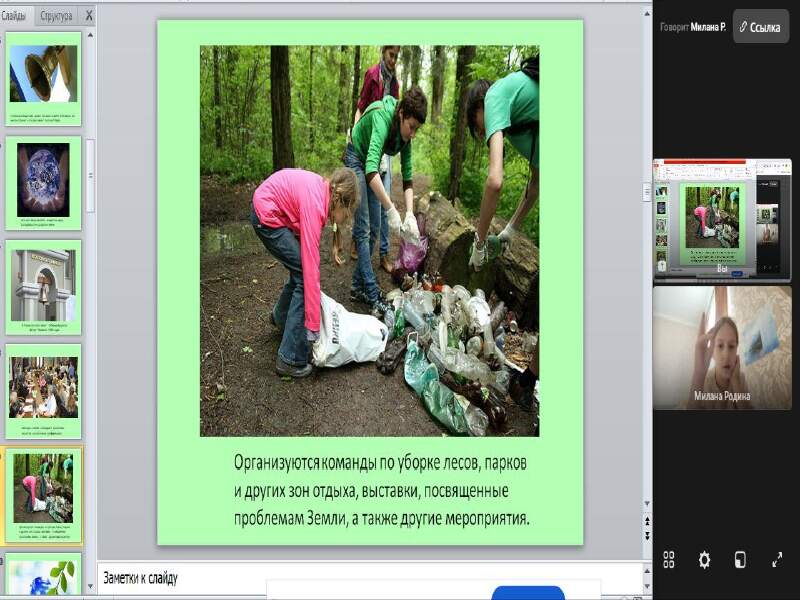
Task: Select the forest cleanup slide thumbnail
Action: [43, 496]
